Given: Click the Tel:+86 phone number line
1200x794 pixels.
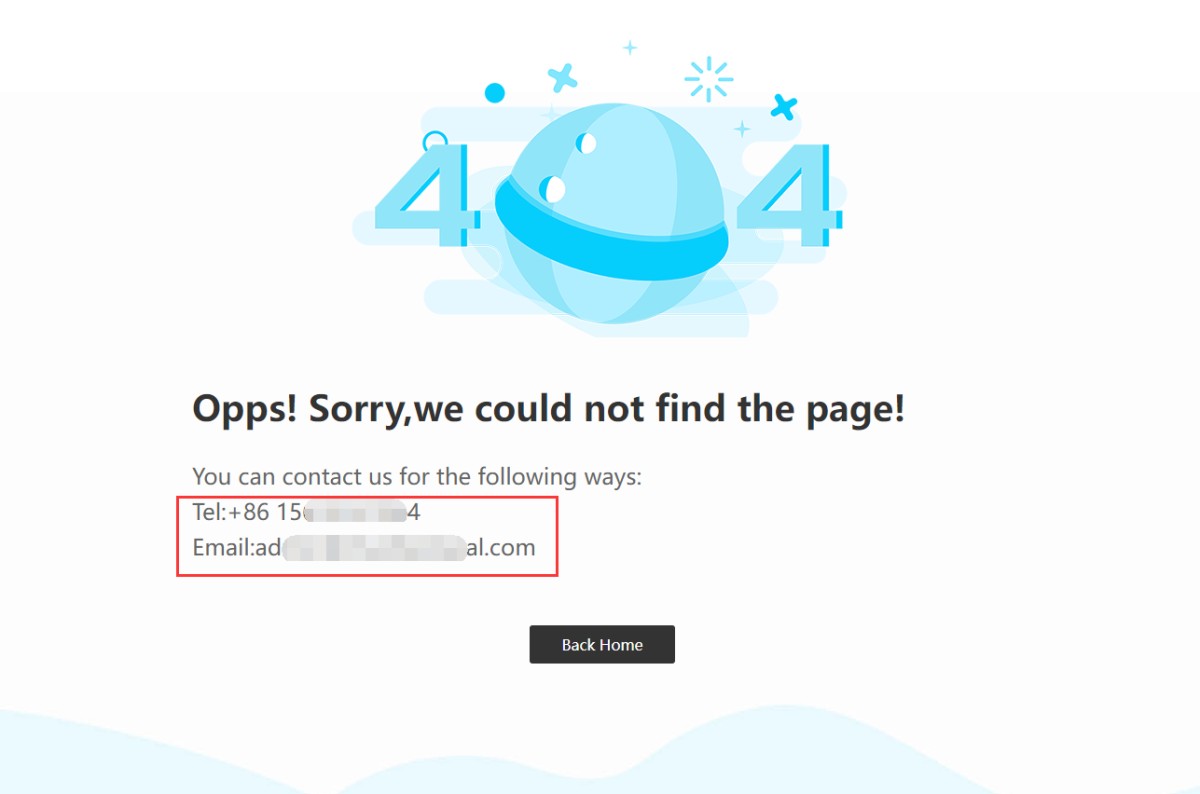Looking at the screenshot, I should click(x=307, y=513).
